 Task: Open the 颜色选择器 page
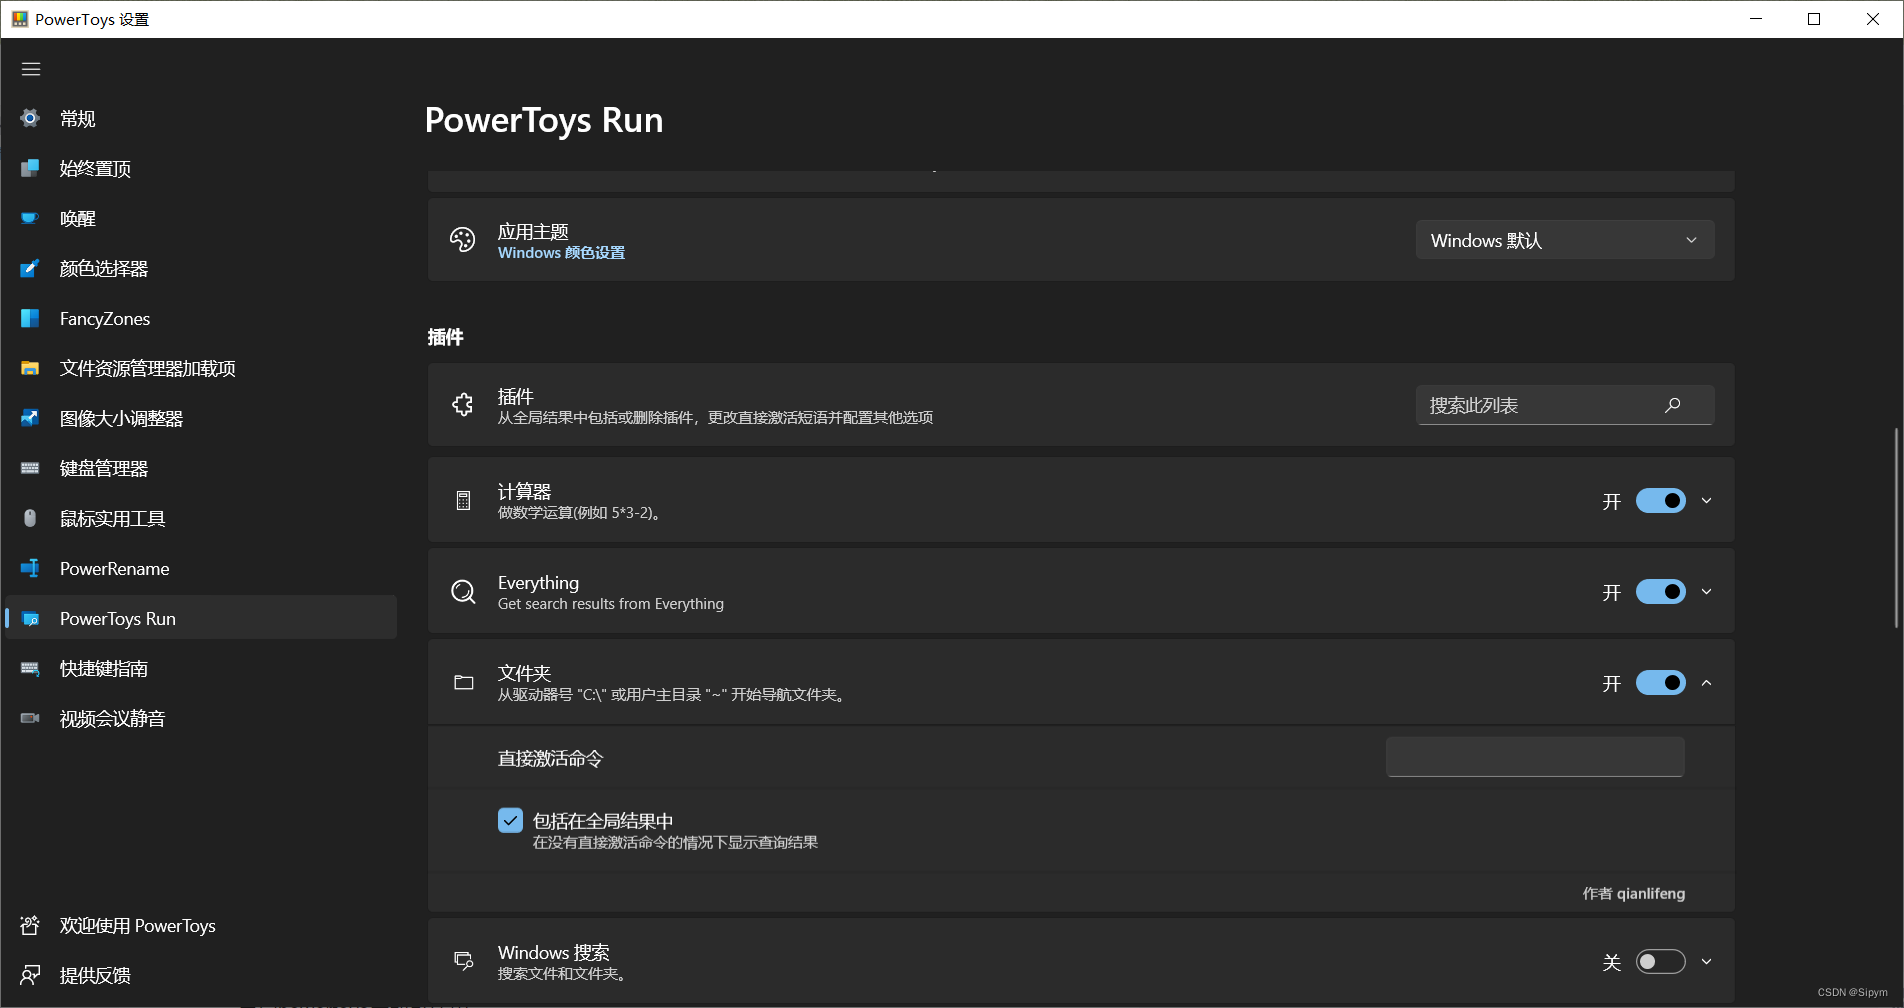pos(201,268)
